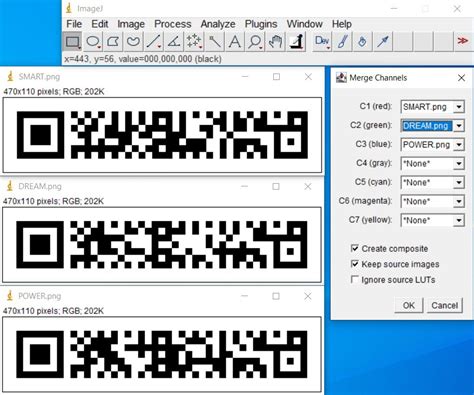Click the POWER.png window title text
474x395 pixels.
(x=40, y=296)
